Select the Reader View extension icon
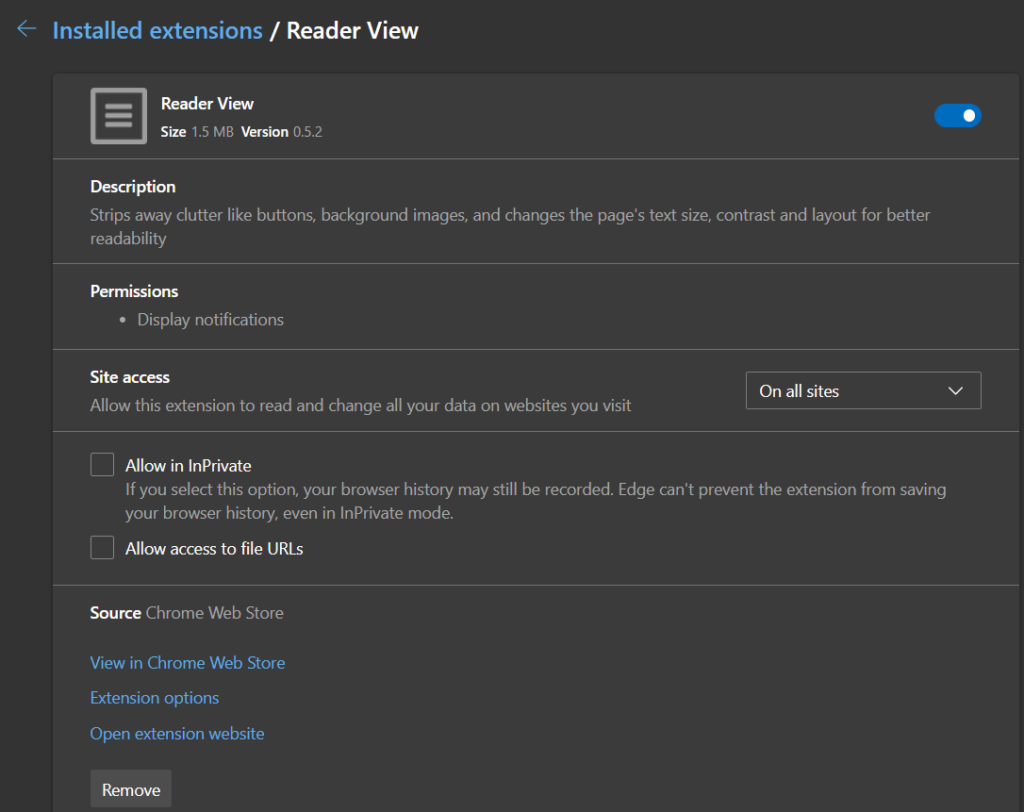Screen dimensions: 1024x812 [x=118, y=115]
